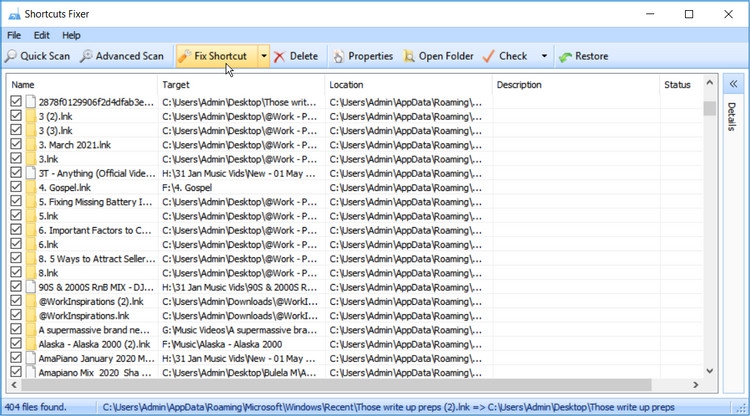Uncheck the 2878f0129906f2d4dfab3e shortcut checkbox

(16, 101)
